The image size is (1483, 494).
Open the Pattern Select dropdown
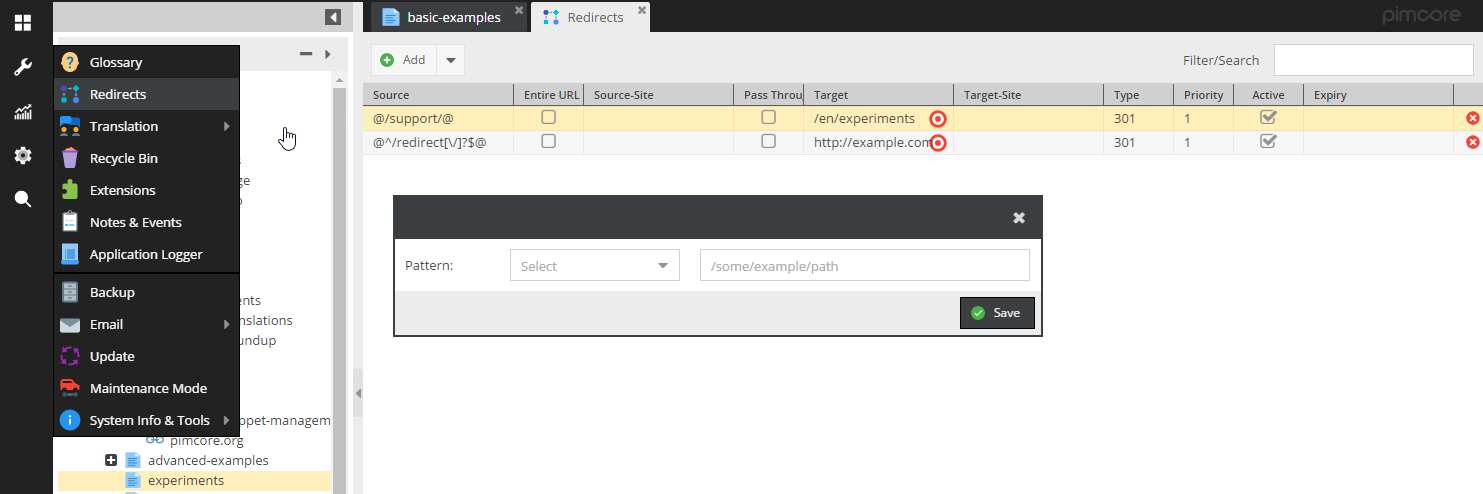click(x=594, y=266)
